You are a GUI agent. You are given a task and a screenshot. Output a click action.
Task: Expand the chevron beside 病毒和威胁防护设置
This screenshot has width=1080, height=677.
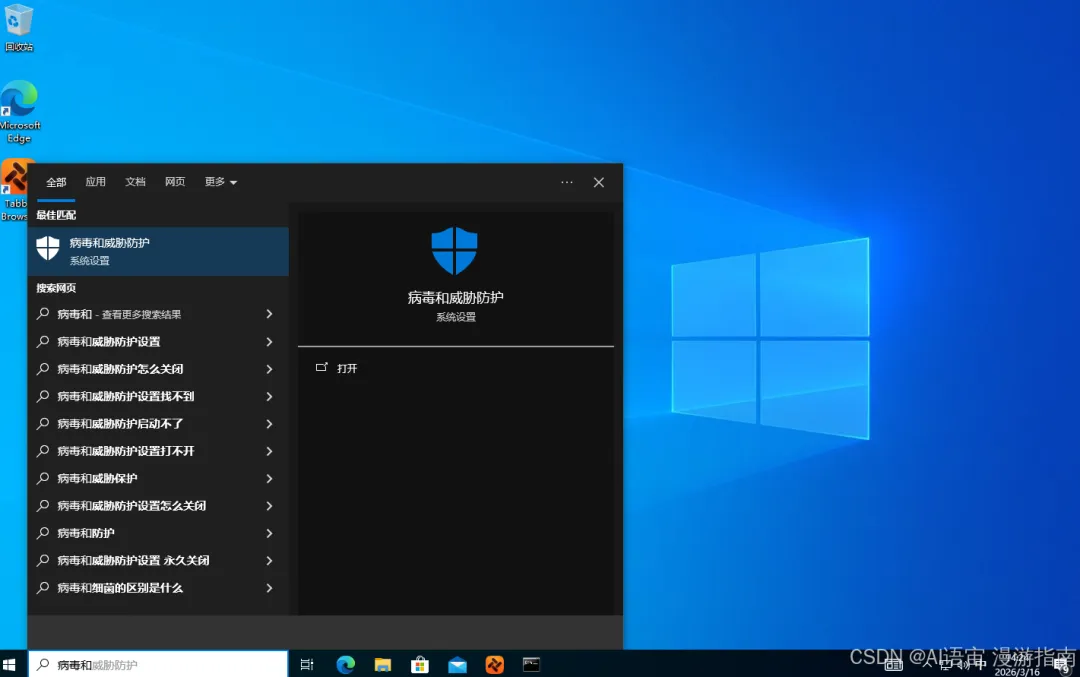(x=269, y=342)
